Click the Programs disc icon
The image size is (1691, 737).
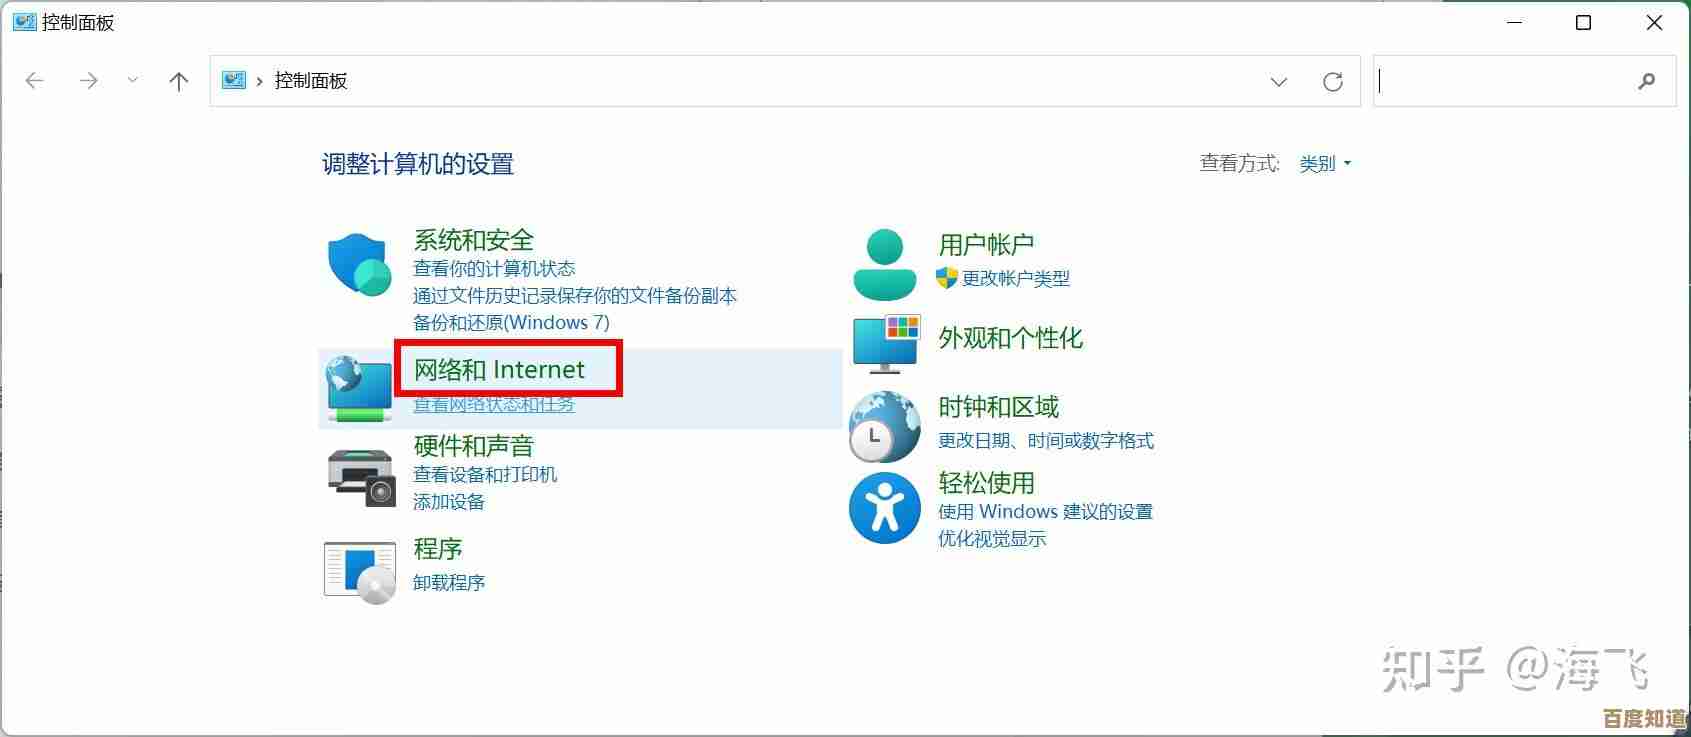point(360,572)
